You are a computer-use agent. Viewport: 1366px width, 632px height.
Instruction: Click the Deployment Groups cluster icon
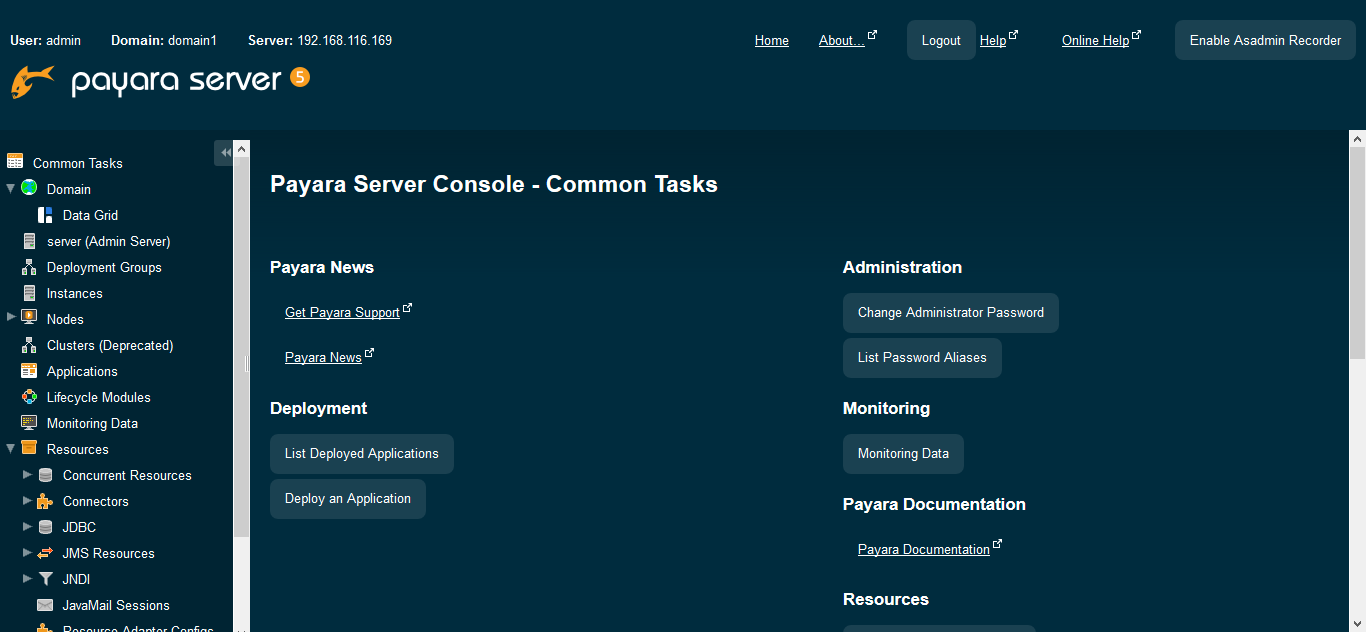(28, 267)
